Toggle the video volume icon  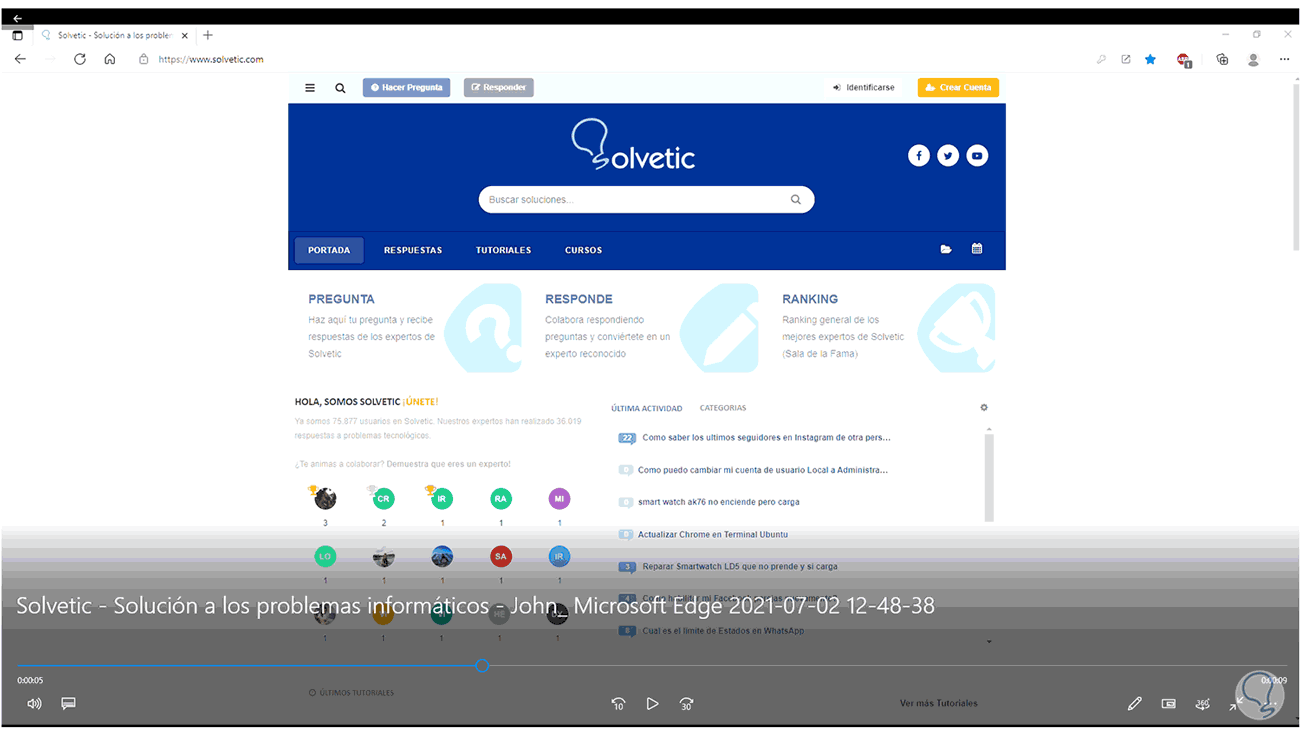(x=34, y=704)
